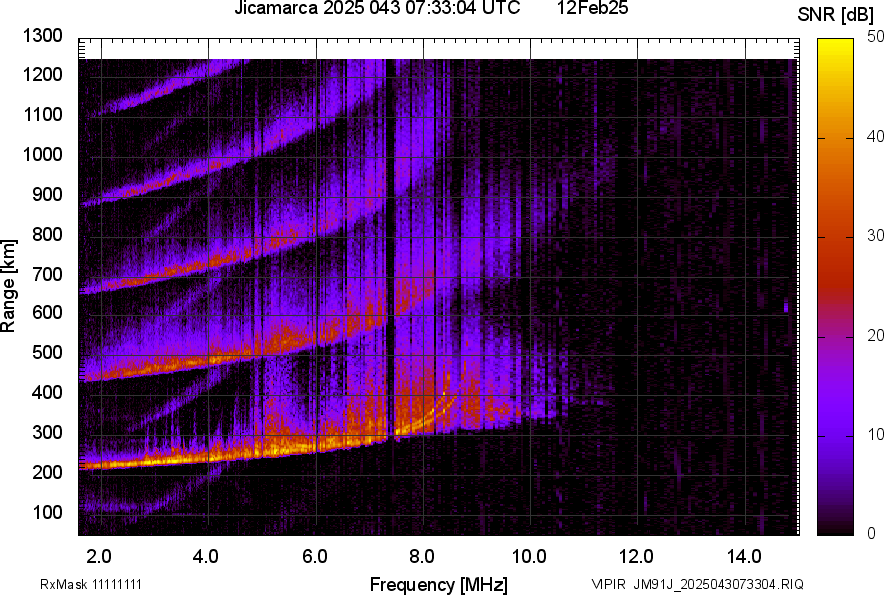Click x-axis tick label '6.0'
The width and height of the screenshot is (884, 595).
pos(315,557)
